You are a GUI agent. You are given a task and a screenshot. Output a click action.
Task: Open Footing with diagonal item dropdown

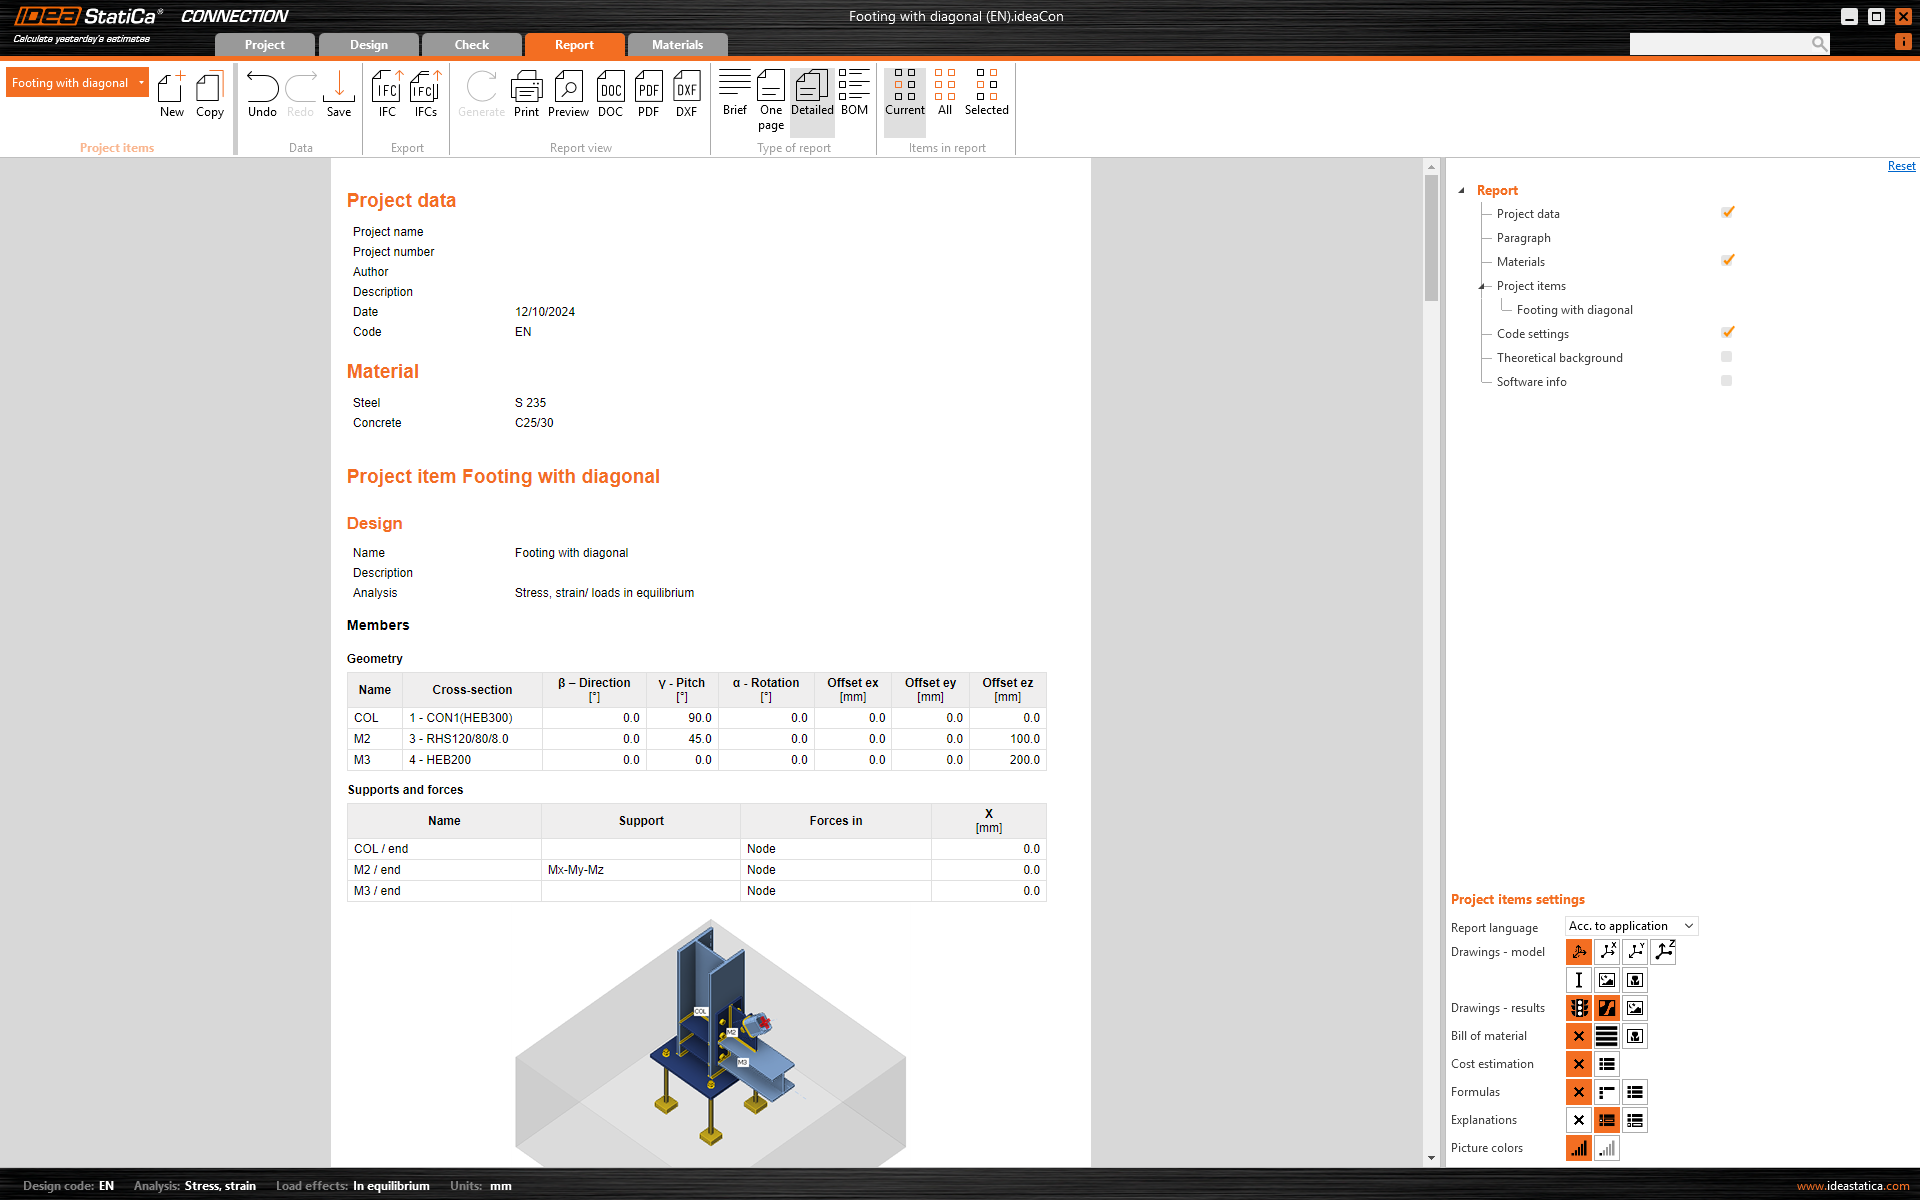(x=141, y=83)
